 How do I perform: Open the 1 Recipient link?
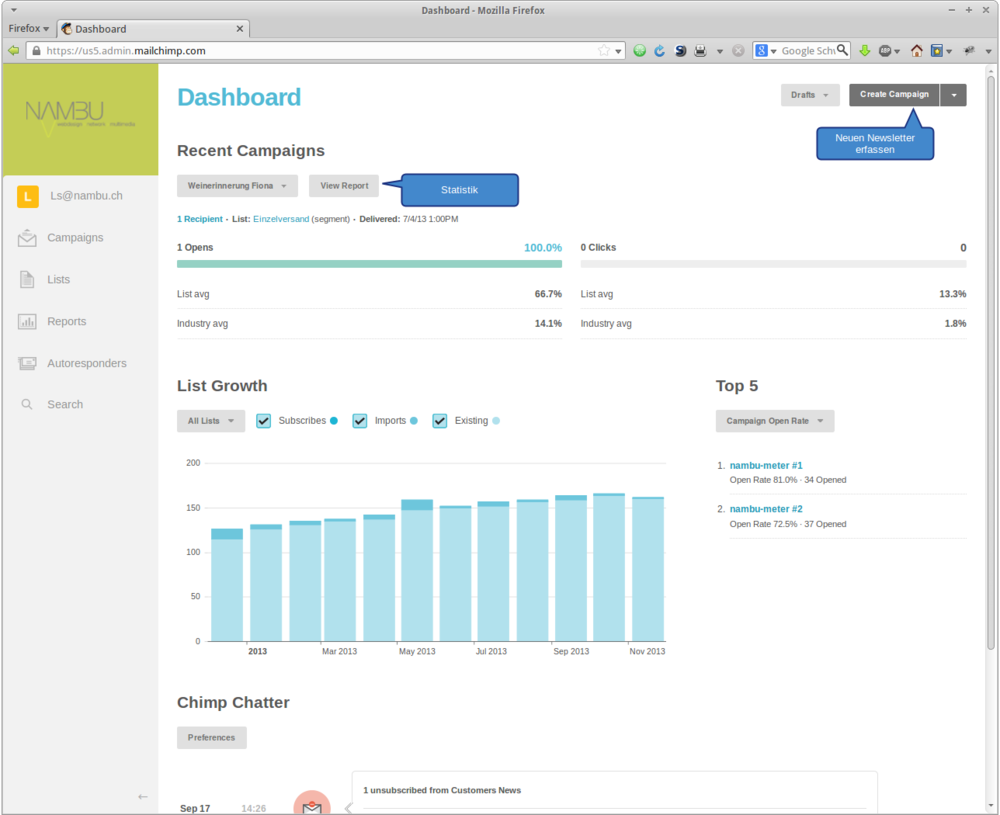point(200,219)
